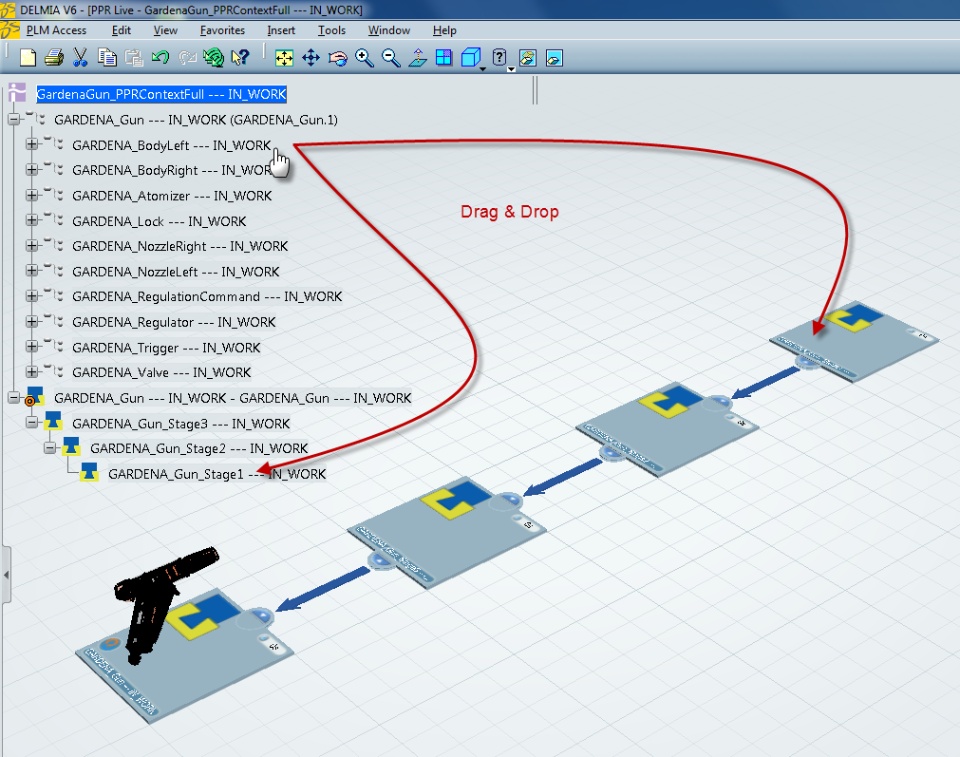
Task: Expand the GARDENA_Lock node
Action: pyautogui.click(x=31, y=220)
